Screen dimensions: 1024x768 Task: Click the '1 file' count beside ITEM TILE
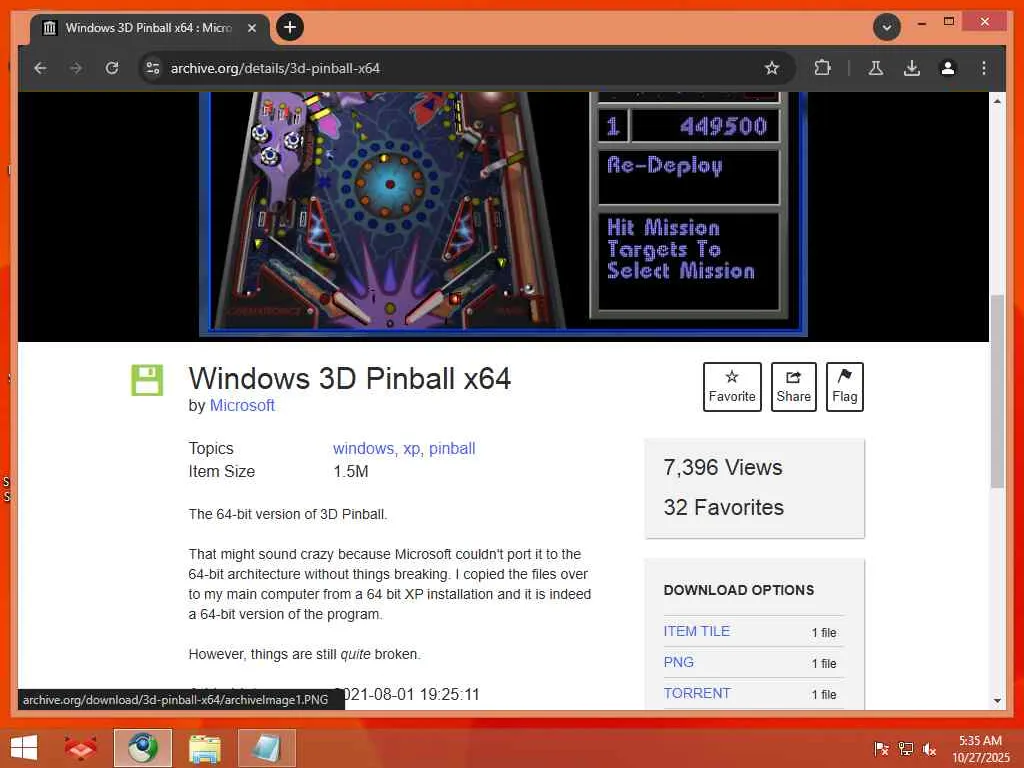click(824, 633)
